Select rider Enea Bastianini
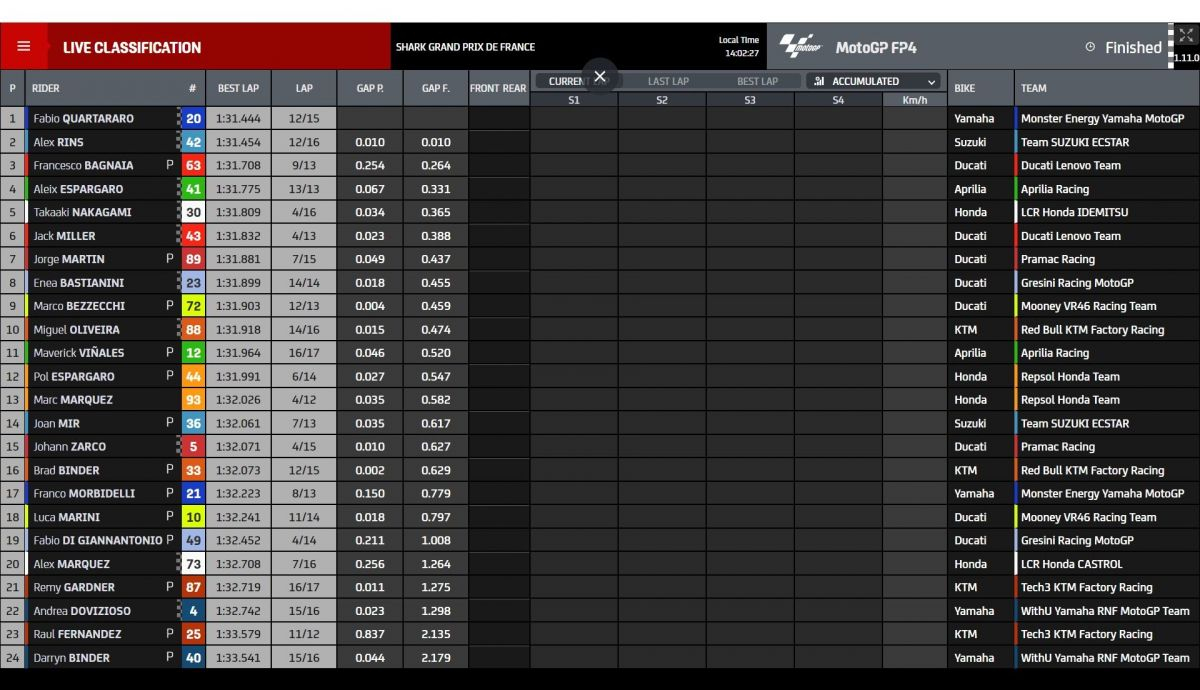 [x=80, y=282]
